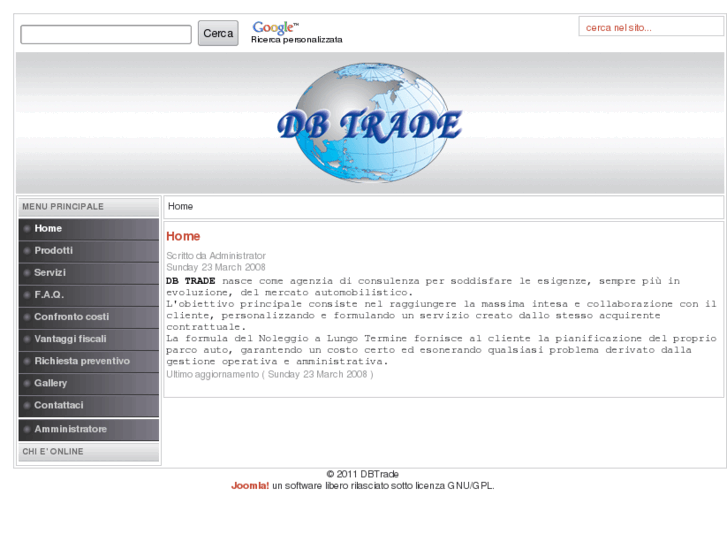Click the bullet icon beside Home menu item
727x545 pixels.
coord(27,229)
